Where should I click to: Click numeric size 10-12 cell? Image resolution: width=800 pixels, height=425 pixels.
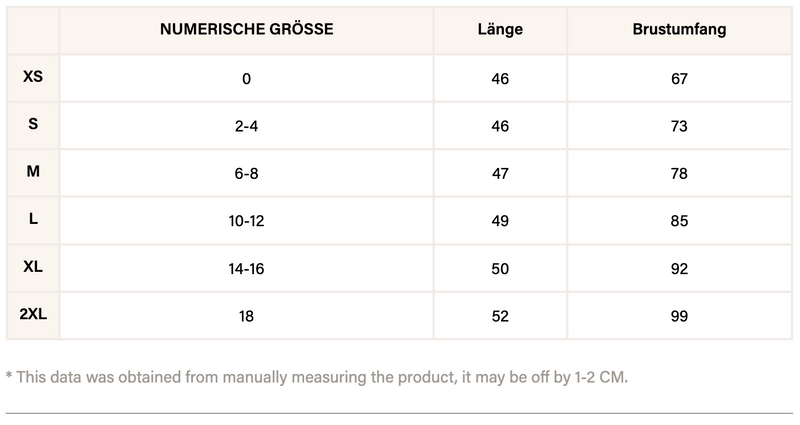click(x=246, y=221)
